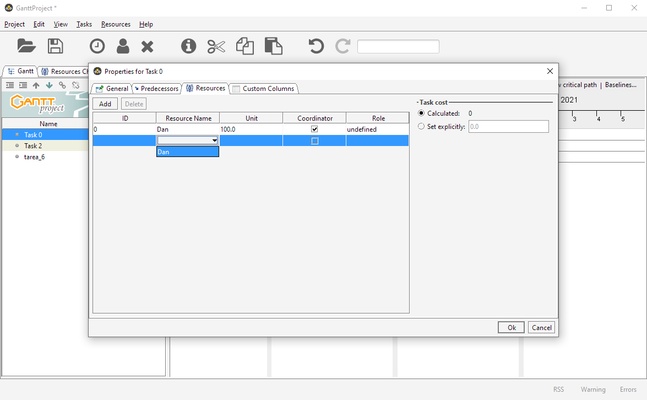Select Task 2 in task list
The width and height of the screenshot is (647, 400).
click(x=45, y=146)
